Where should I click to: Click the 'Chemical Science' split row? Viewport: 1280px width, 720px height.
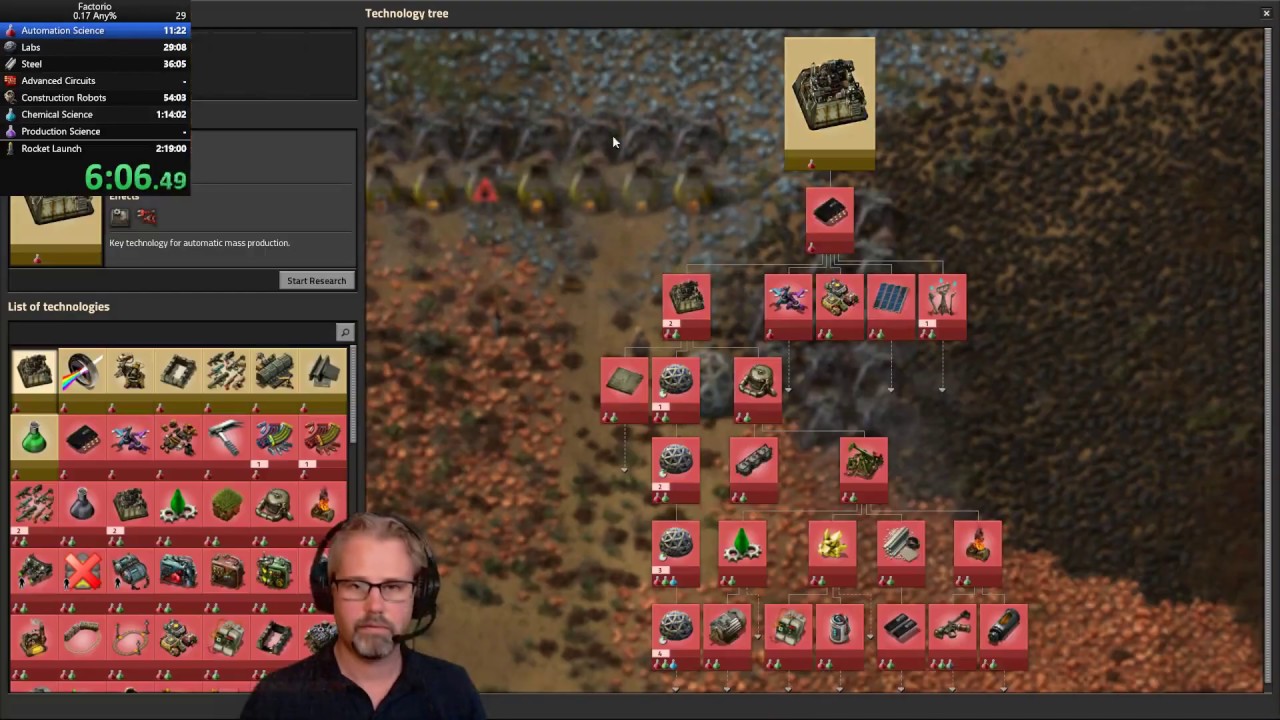coord(94,114)
